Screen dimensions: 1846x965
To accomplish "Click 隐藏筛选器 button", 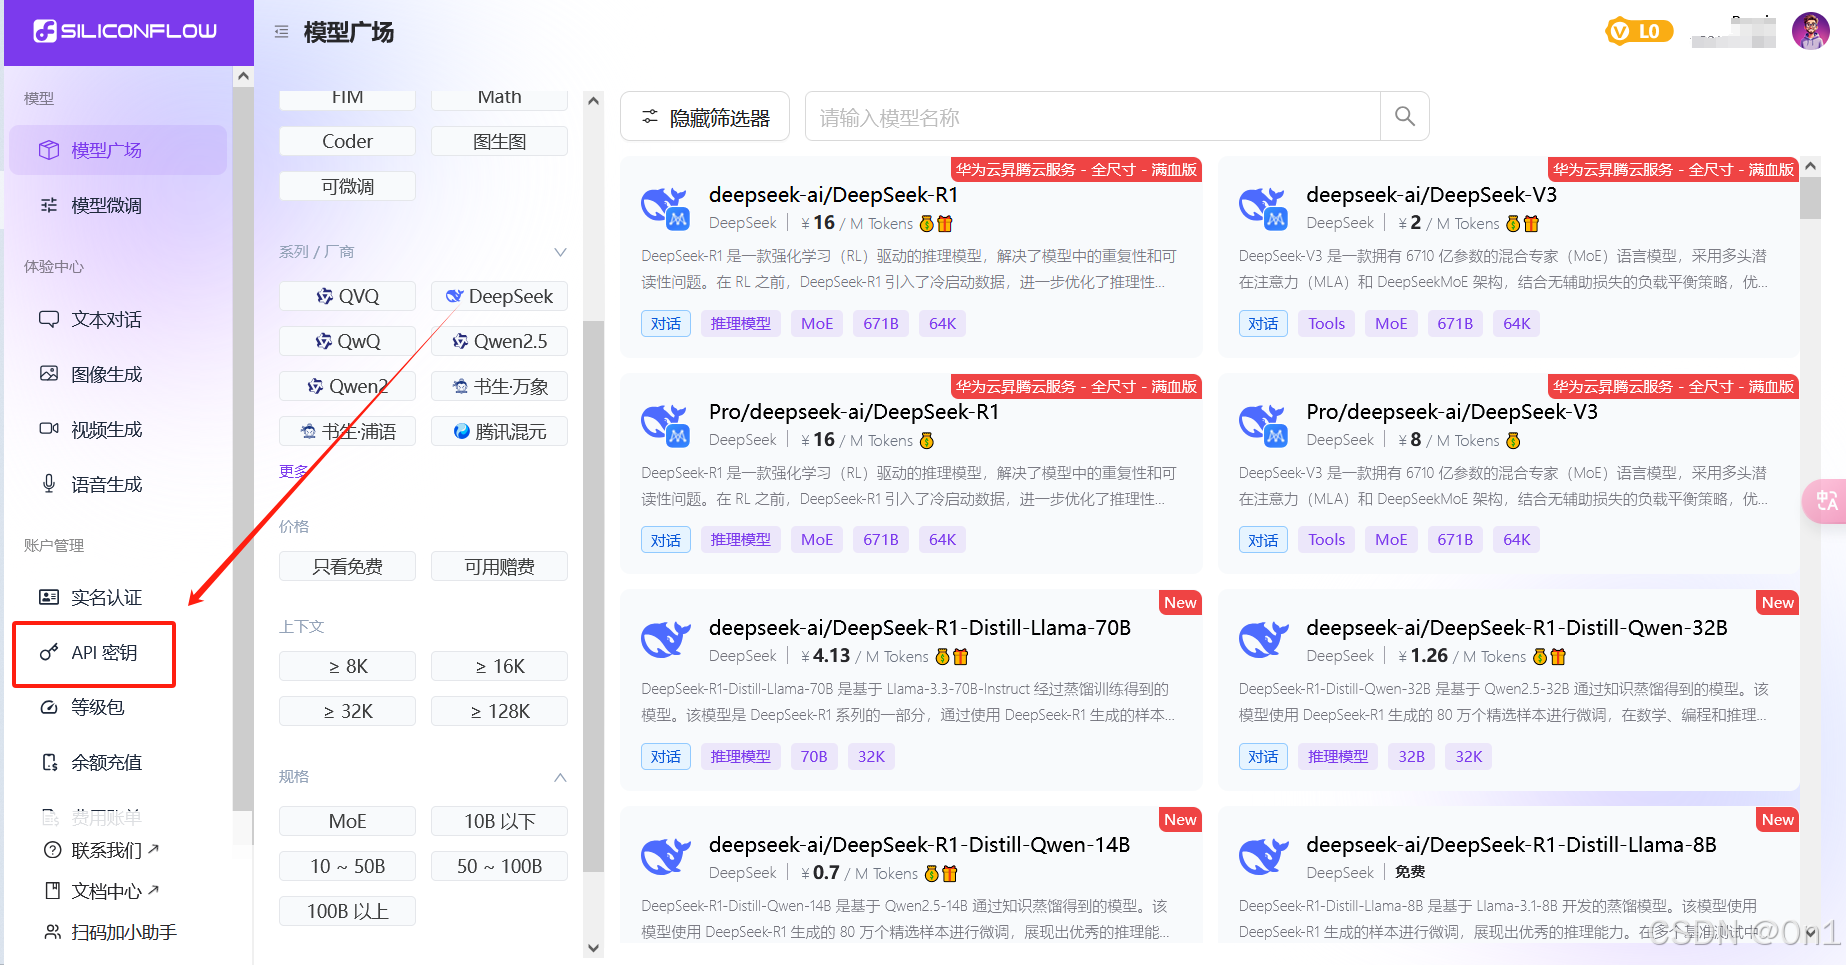I will pyautogui.click(x=705, y=117).
